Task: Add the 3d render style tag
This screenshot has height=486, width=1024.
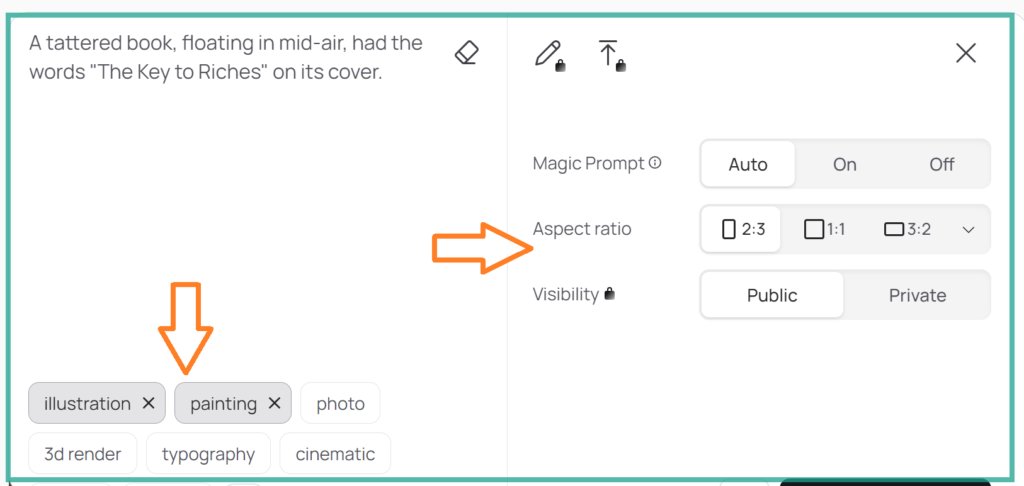Action: (83, 453)
